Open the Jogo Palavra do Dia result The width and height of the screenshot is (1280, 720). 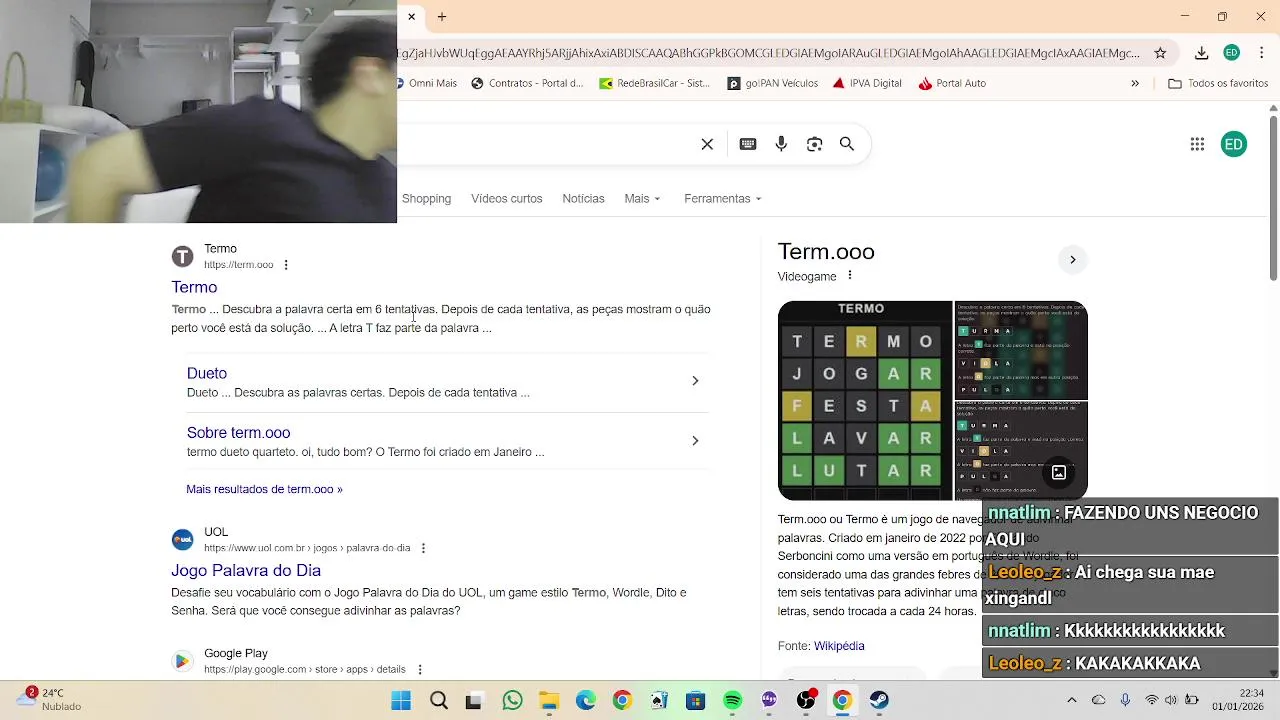pyautogui.click(x=246, y=570)
